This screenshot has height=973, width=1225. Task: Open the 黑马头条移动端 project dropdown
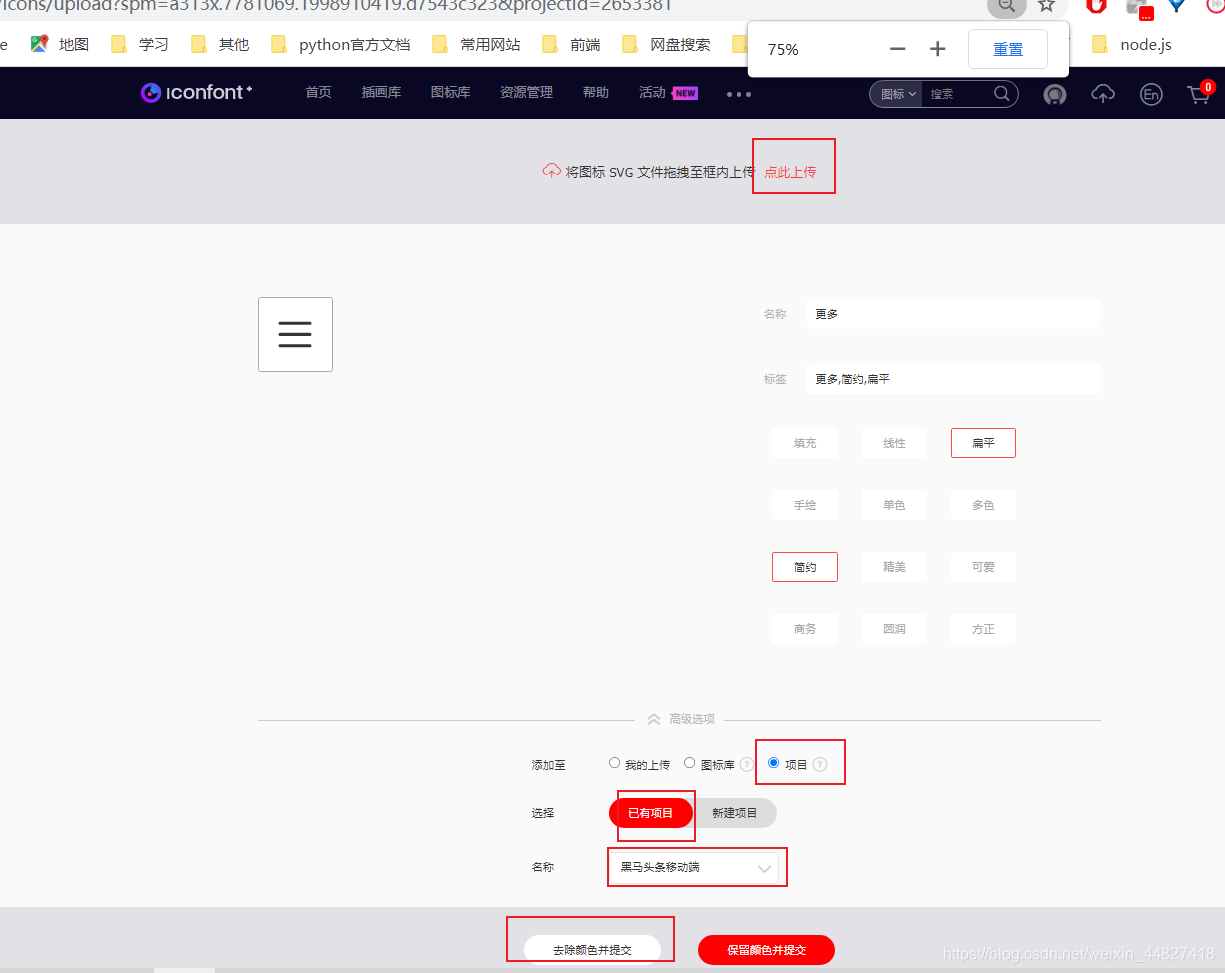click(696, 867)
